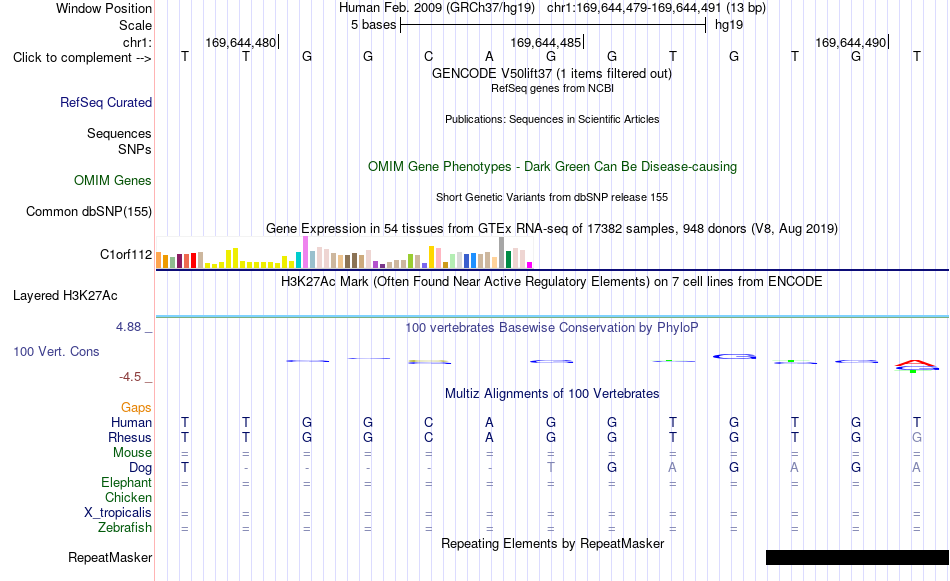Select the Chicken species row label
Image resolution: width=950 pixels, height=581 pixels.
[128, 497]
